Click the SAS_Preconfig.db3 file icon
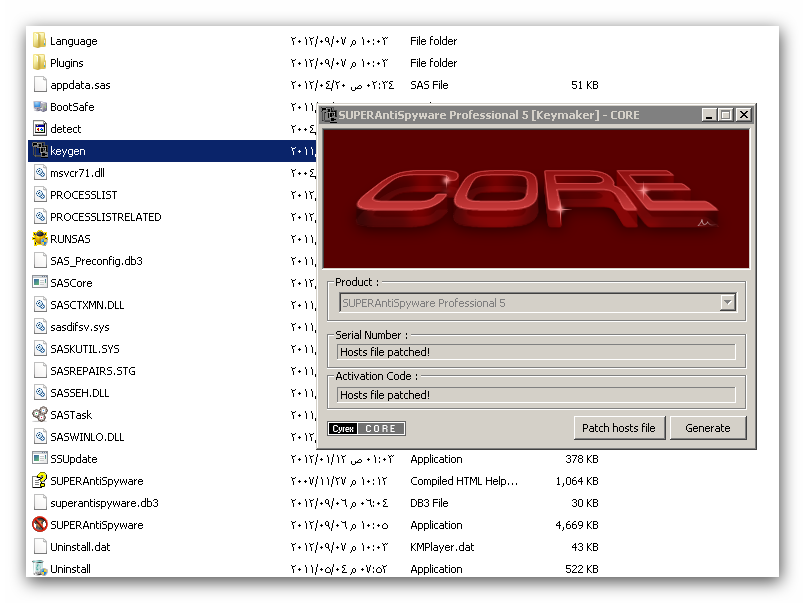805x603 pixels. pos(40,260)
